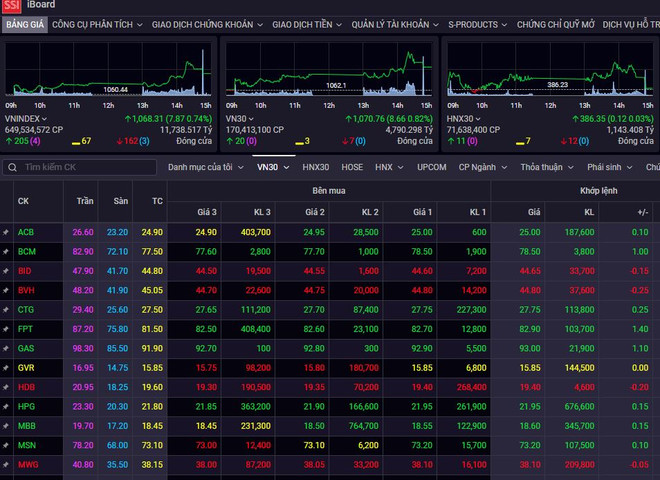
Task: Pin the BID stock row
Action: coord(6,271)
